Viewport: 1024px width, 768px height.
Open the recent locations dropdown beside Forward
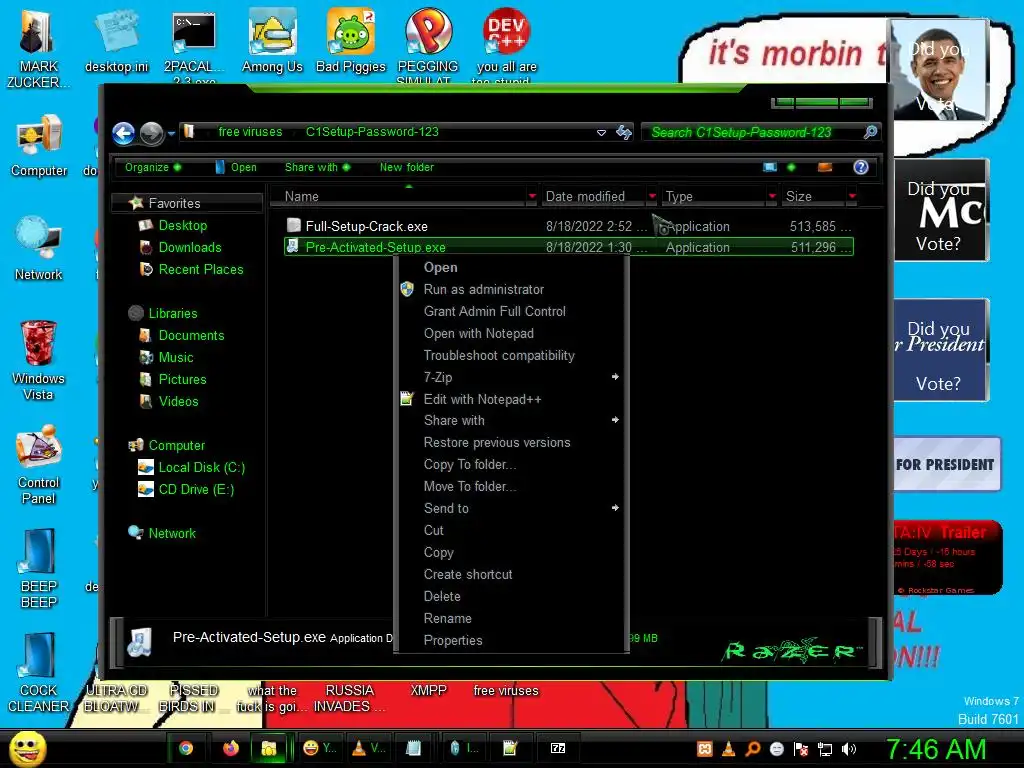171,133
